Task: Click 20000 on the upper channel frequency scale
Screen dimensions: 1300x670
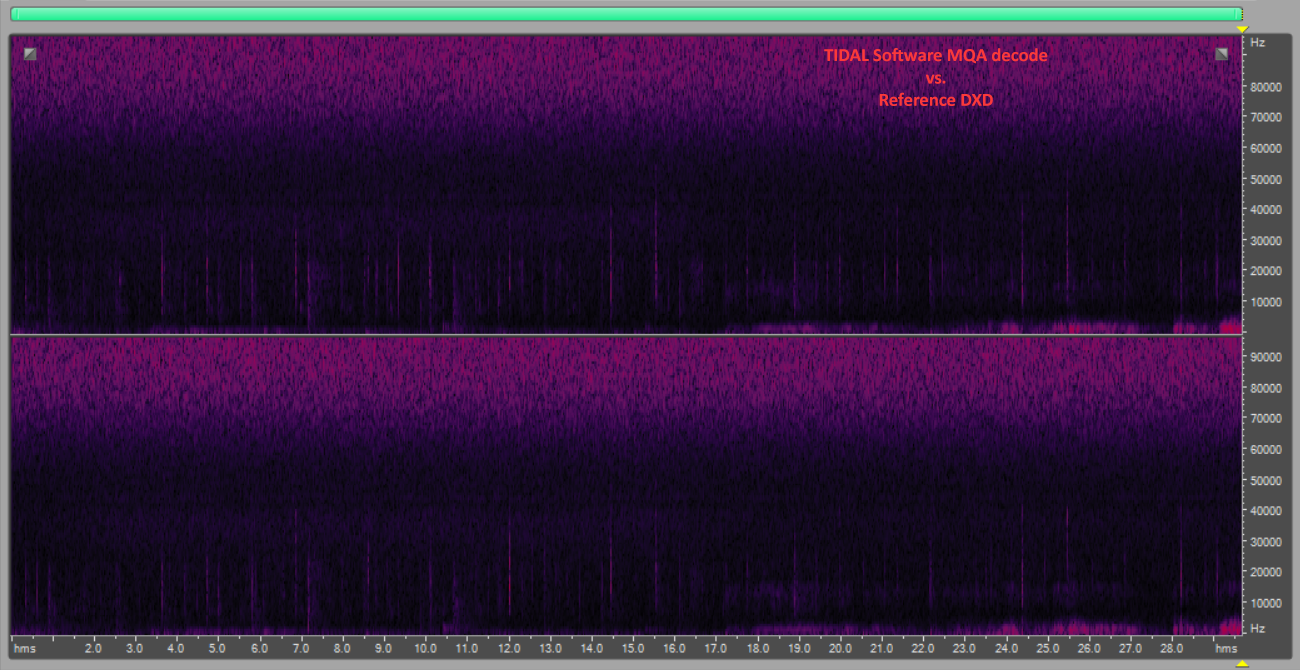Action: pos(1267,271)
